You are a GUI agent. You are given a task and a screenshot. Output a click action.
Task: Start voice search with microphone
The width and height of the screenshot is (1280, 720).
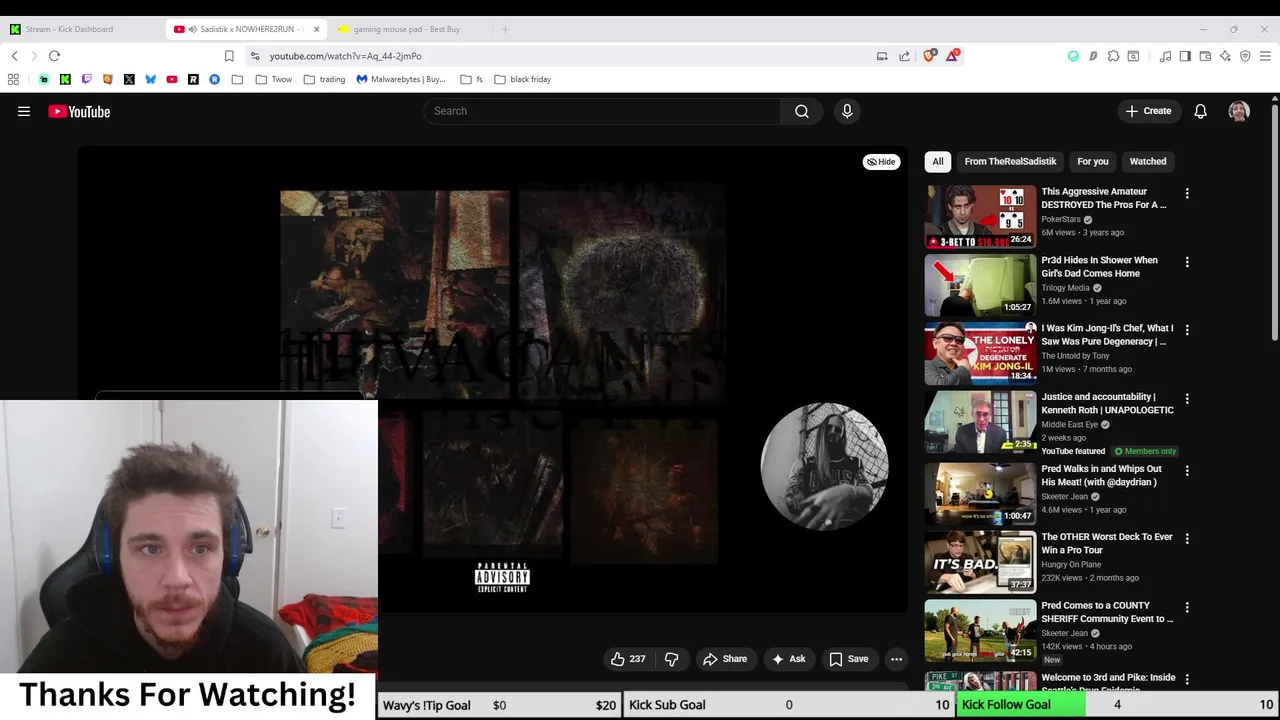pyautogui.click(x=847, y=111)
